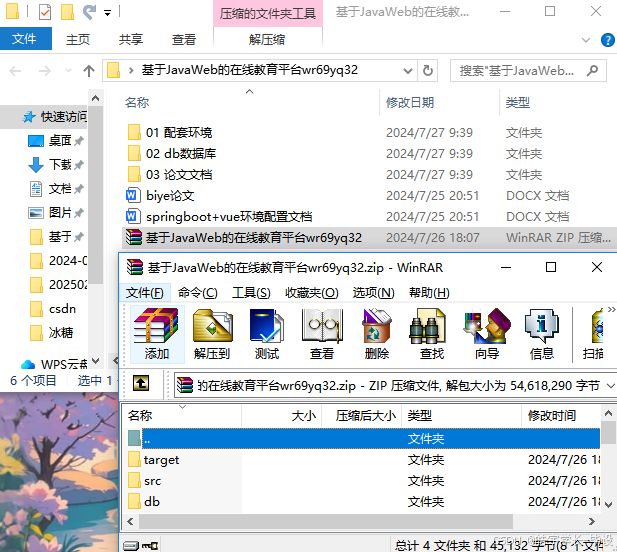Switch to the 主页 ribbon tab

click(78, 39)
